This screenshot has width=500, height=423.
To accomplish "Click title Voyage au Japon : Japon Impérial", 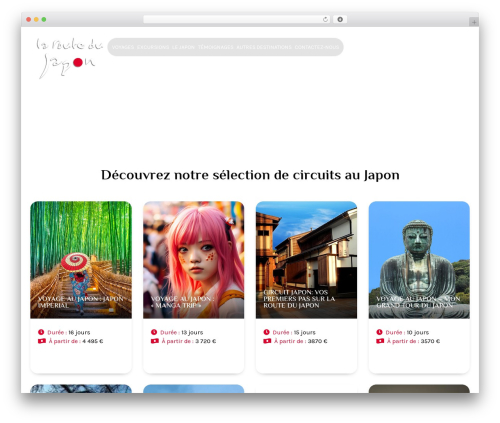I will pyautogui.click(x=81, y=302).
